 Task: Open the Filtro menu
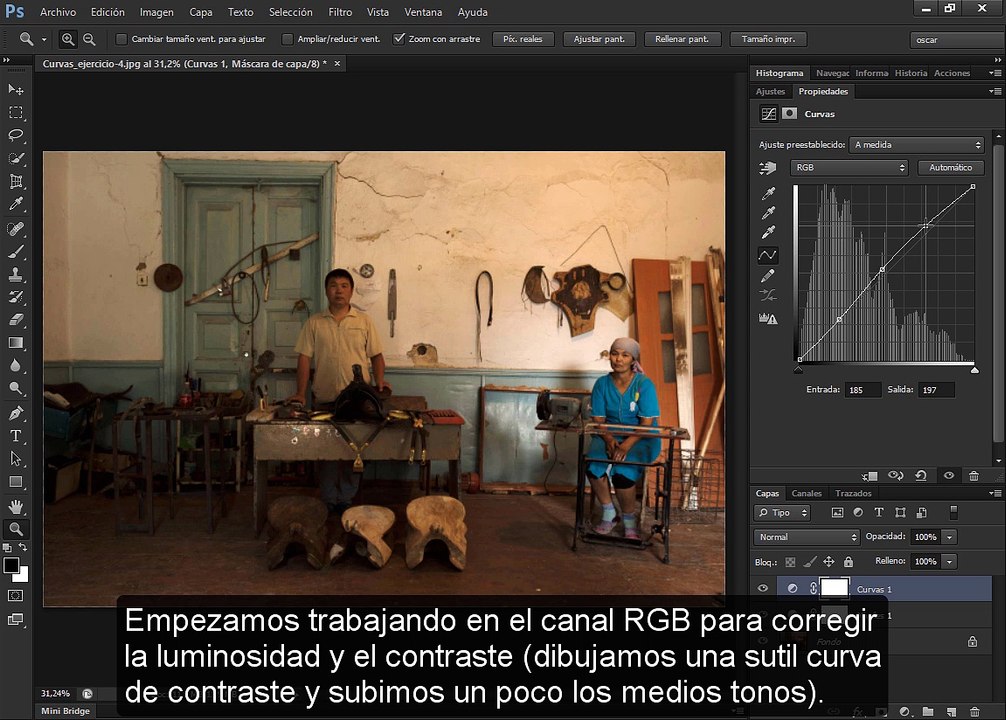pos(340,12)
